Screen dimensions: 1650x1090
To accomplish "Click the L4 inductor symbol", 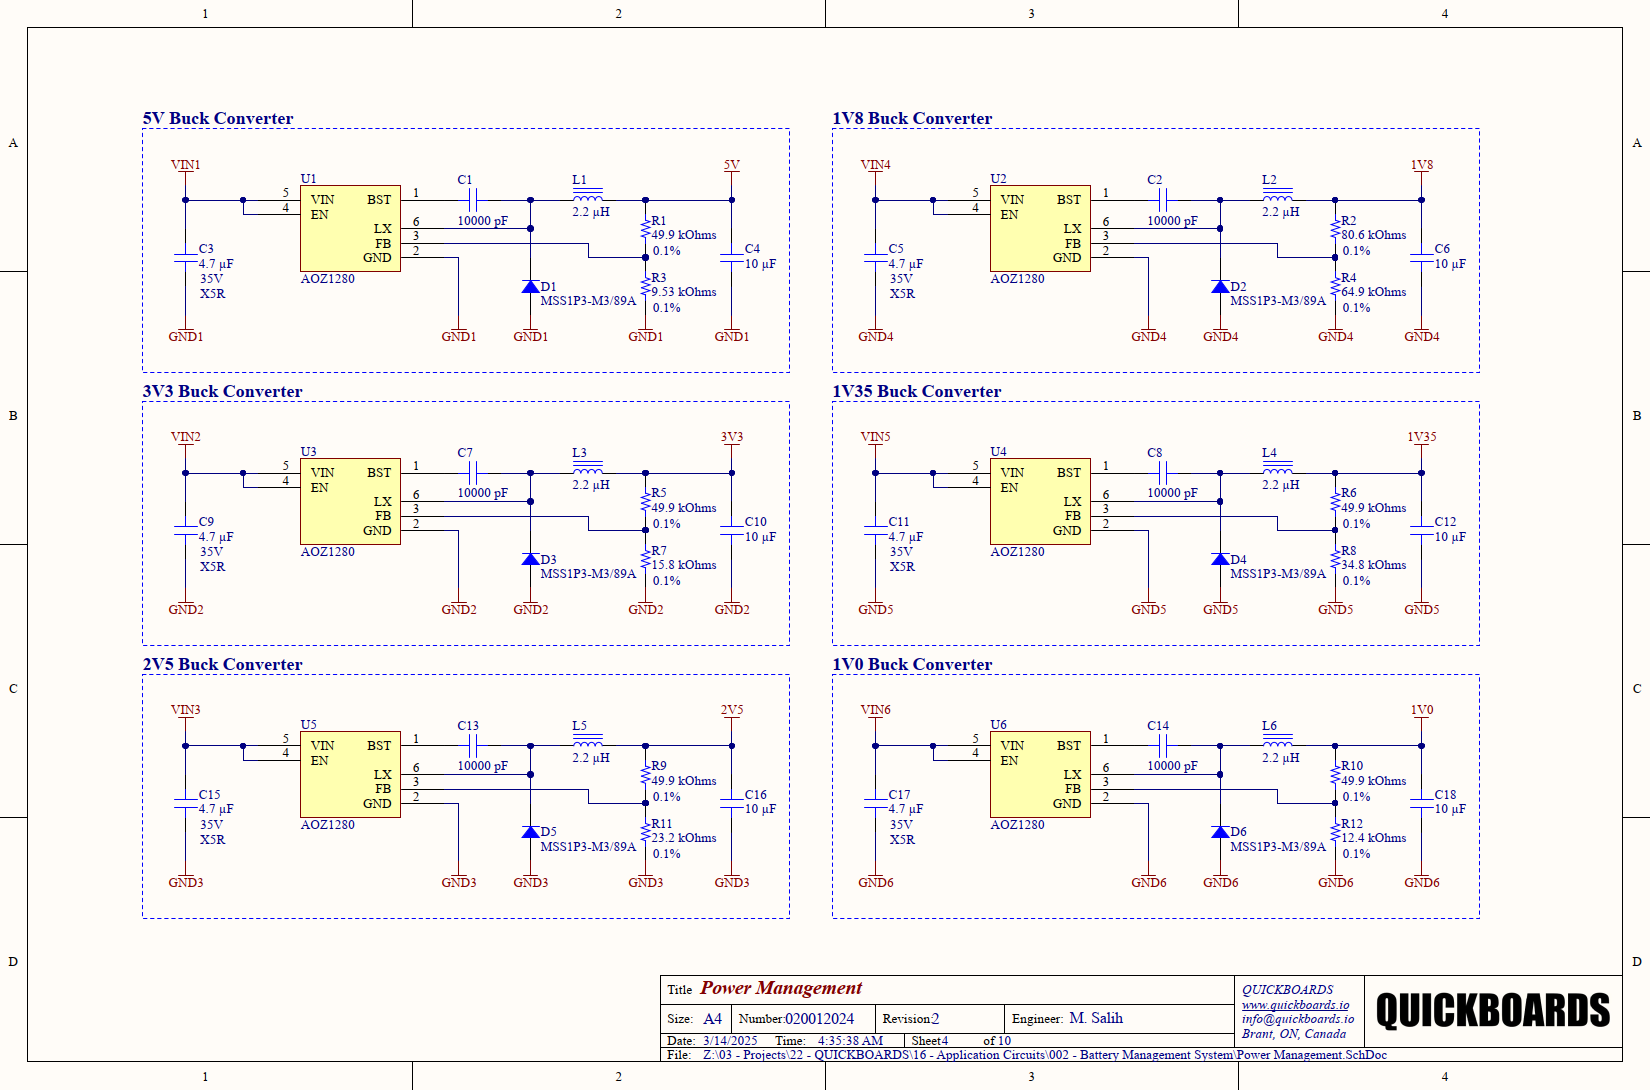I will click(x=1277, y=468).
